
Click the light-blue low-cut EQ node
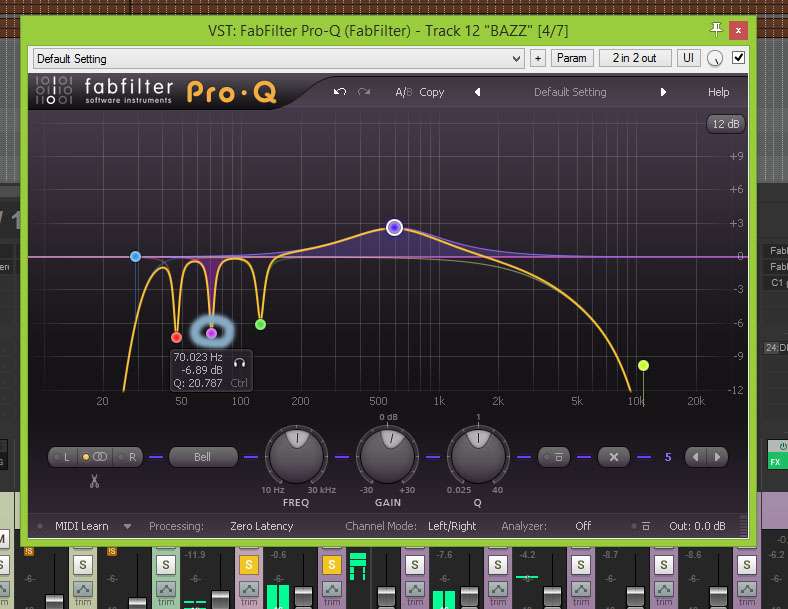(135, 257)
